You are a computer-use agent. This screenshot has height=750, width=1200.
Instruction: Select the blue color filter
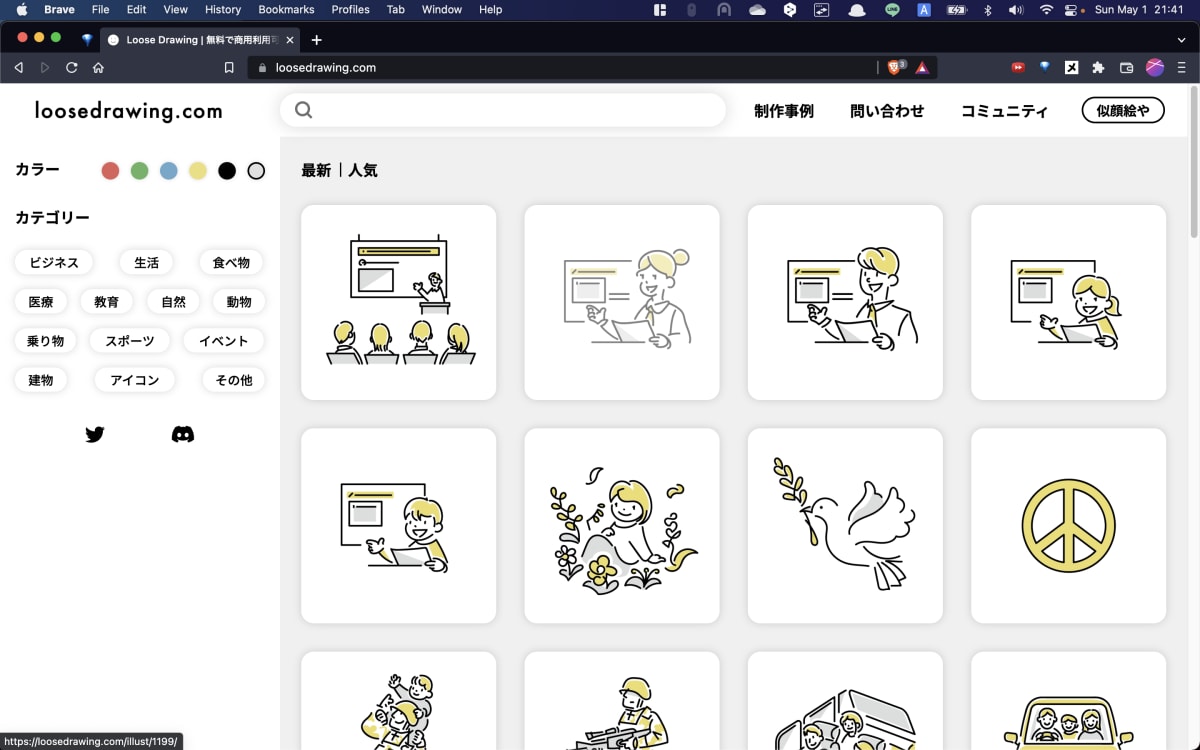point(168,171)
